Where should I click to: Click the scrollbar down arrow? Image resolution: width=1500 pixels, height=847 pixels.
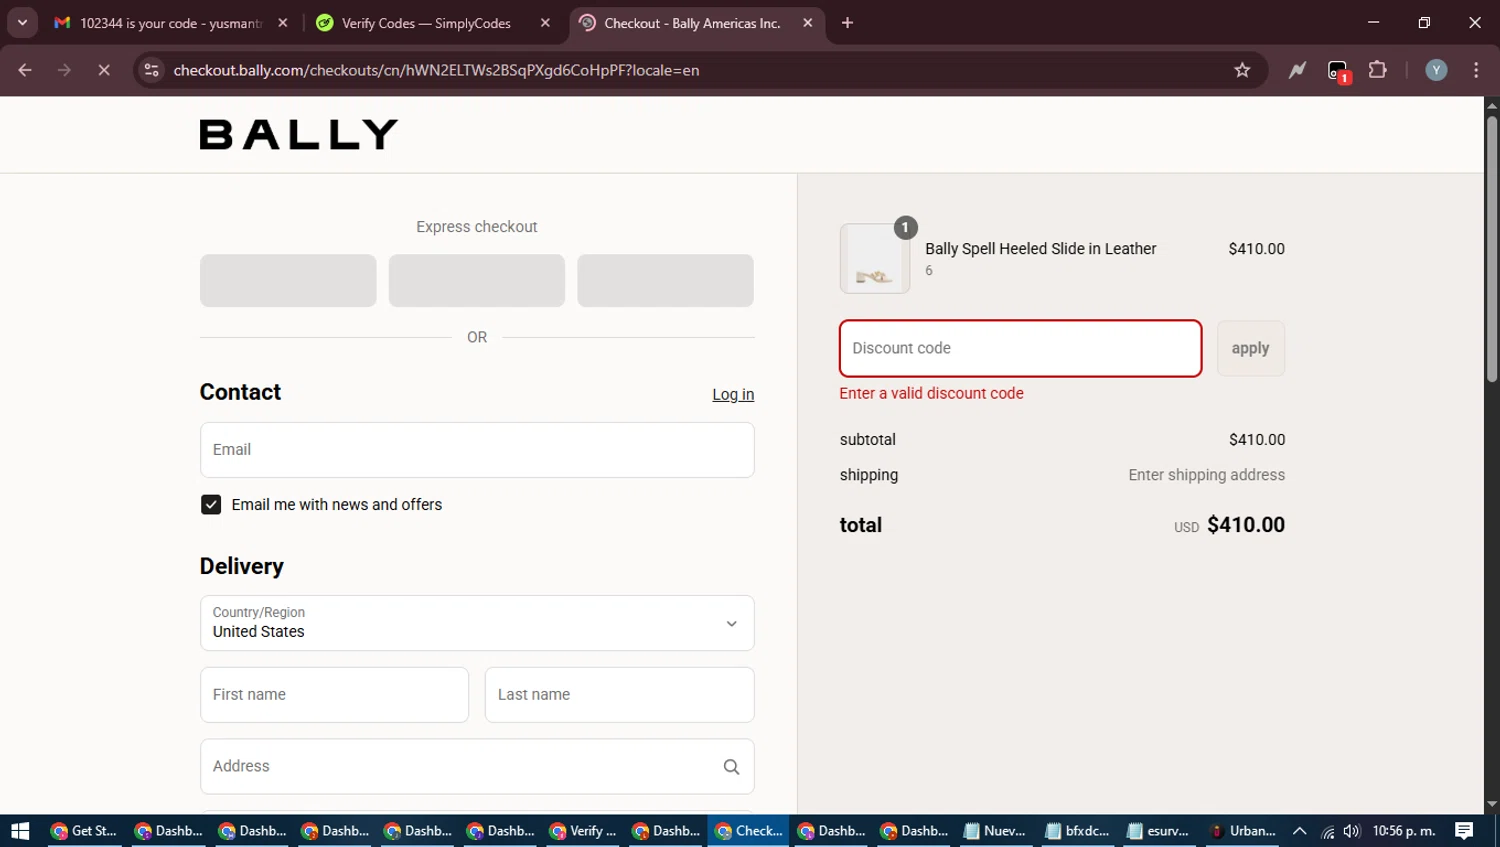coord(1492,805)
